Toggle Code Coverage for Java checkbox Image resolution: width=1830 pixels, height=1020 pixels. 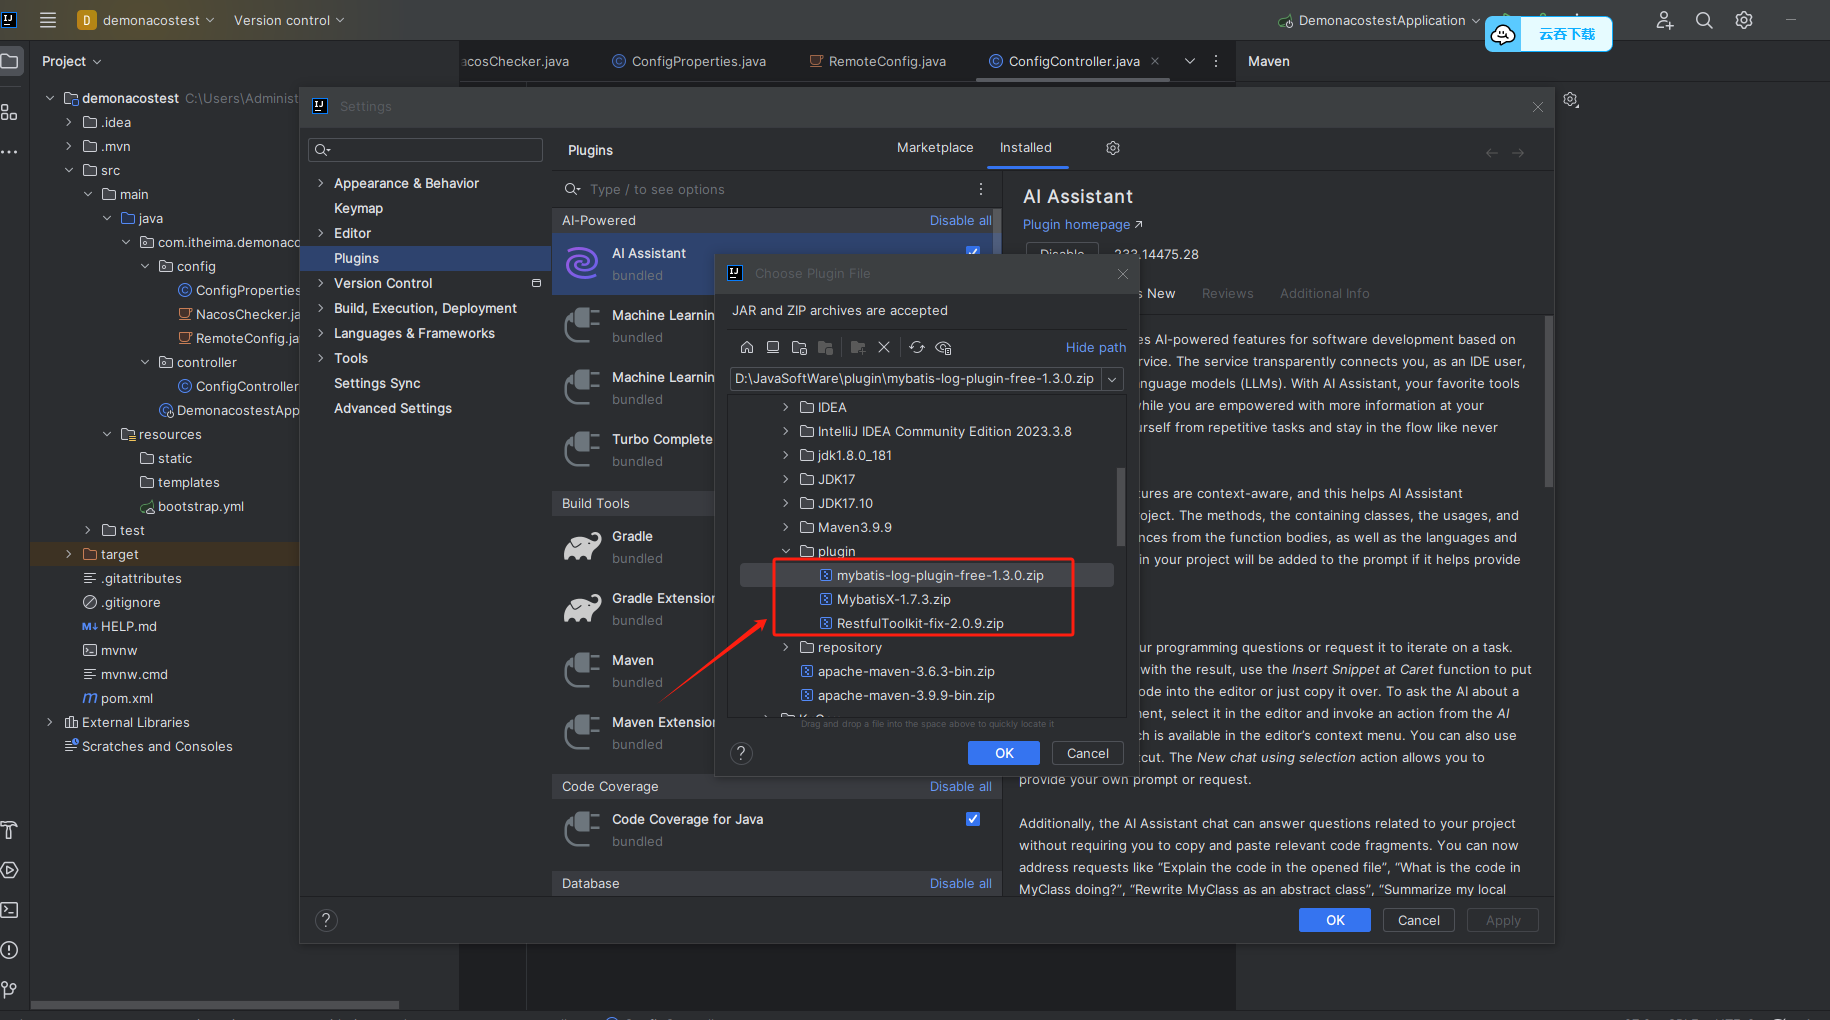[973, 819]
